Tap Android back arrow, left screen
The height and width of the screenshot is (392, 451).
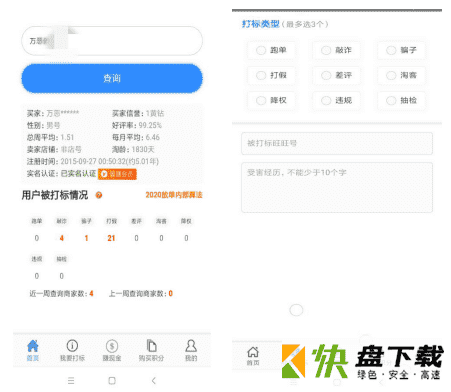coord(153,381)
